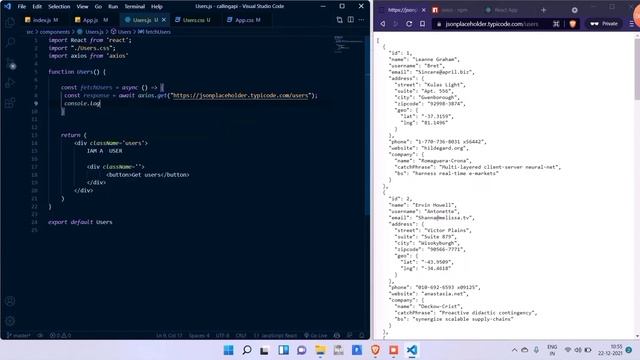Click the open changes icon in editor toolbar
Viewport: 640px width, 360px height.
339,20
